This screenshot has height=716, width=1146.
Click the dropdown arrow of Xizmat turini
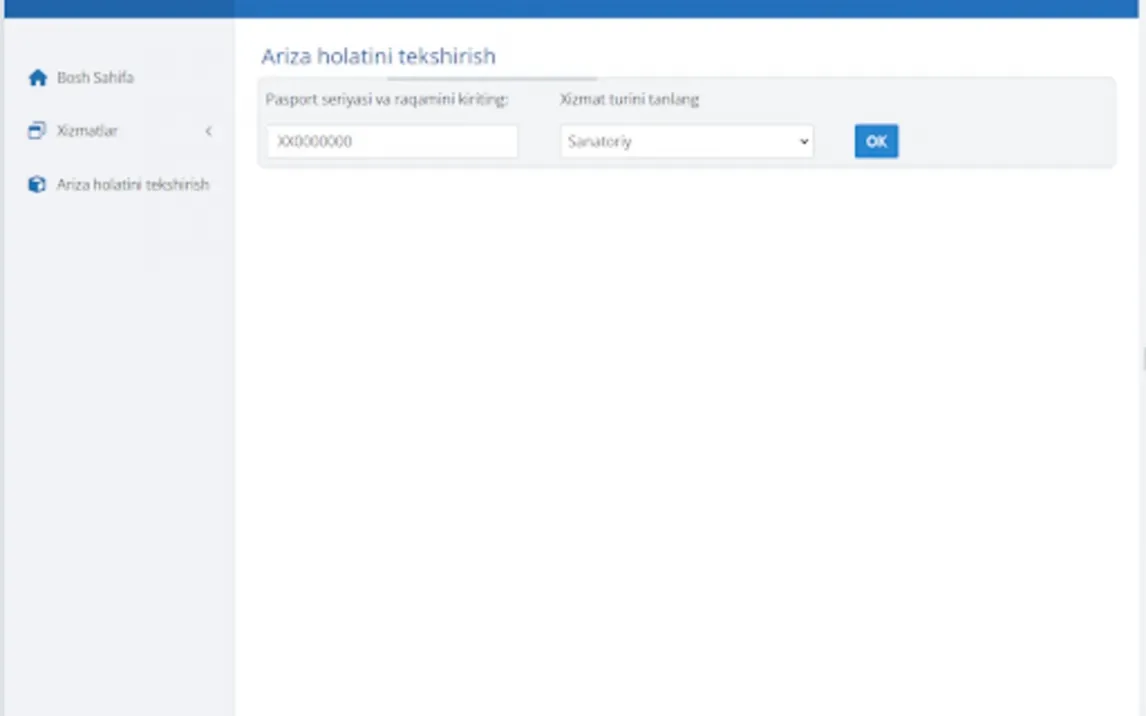coord(803,141)
